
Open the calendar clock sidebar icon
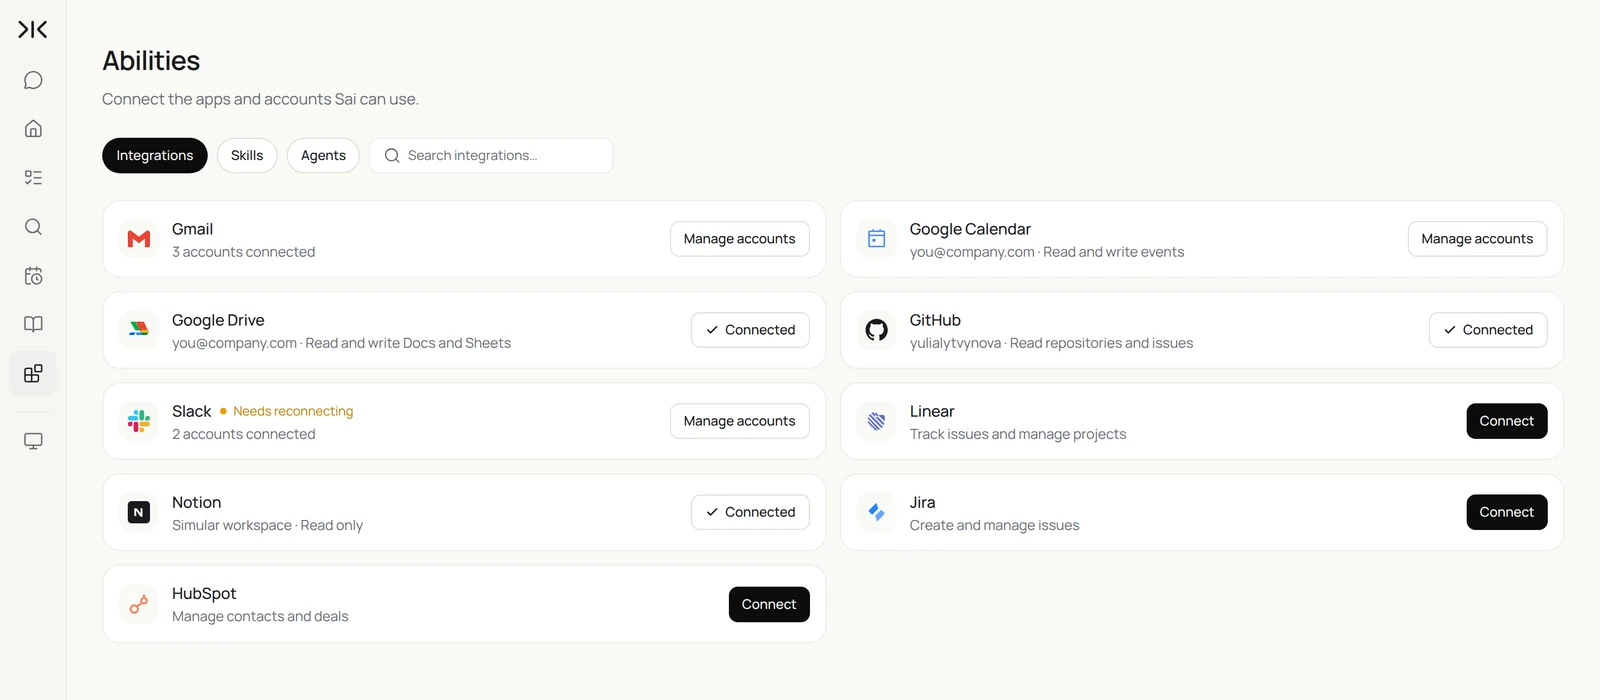click(33, 276)
